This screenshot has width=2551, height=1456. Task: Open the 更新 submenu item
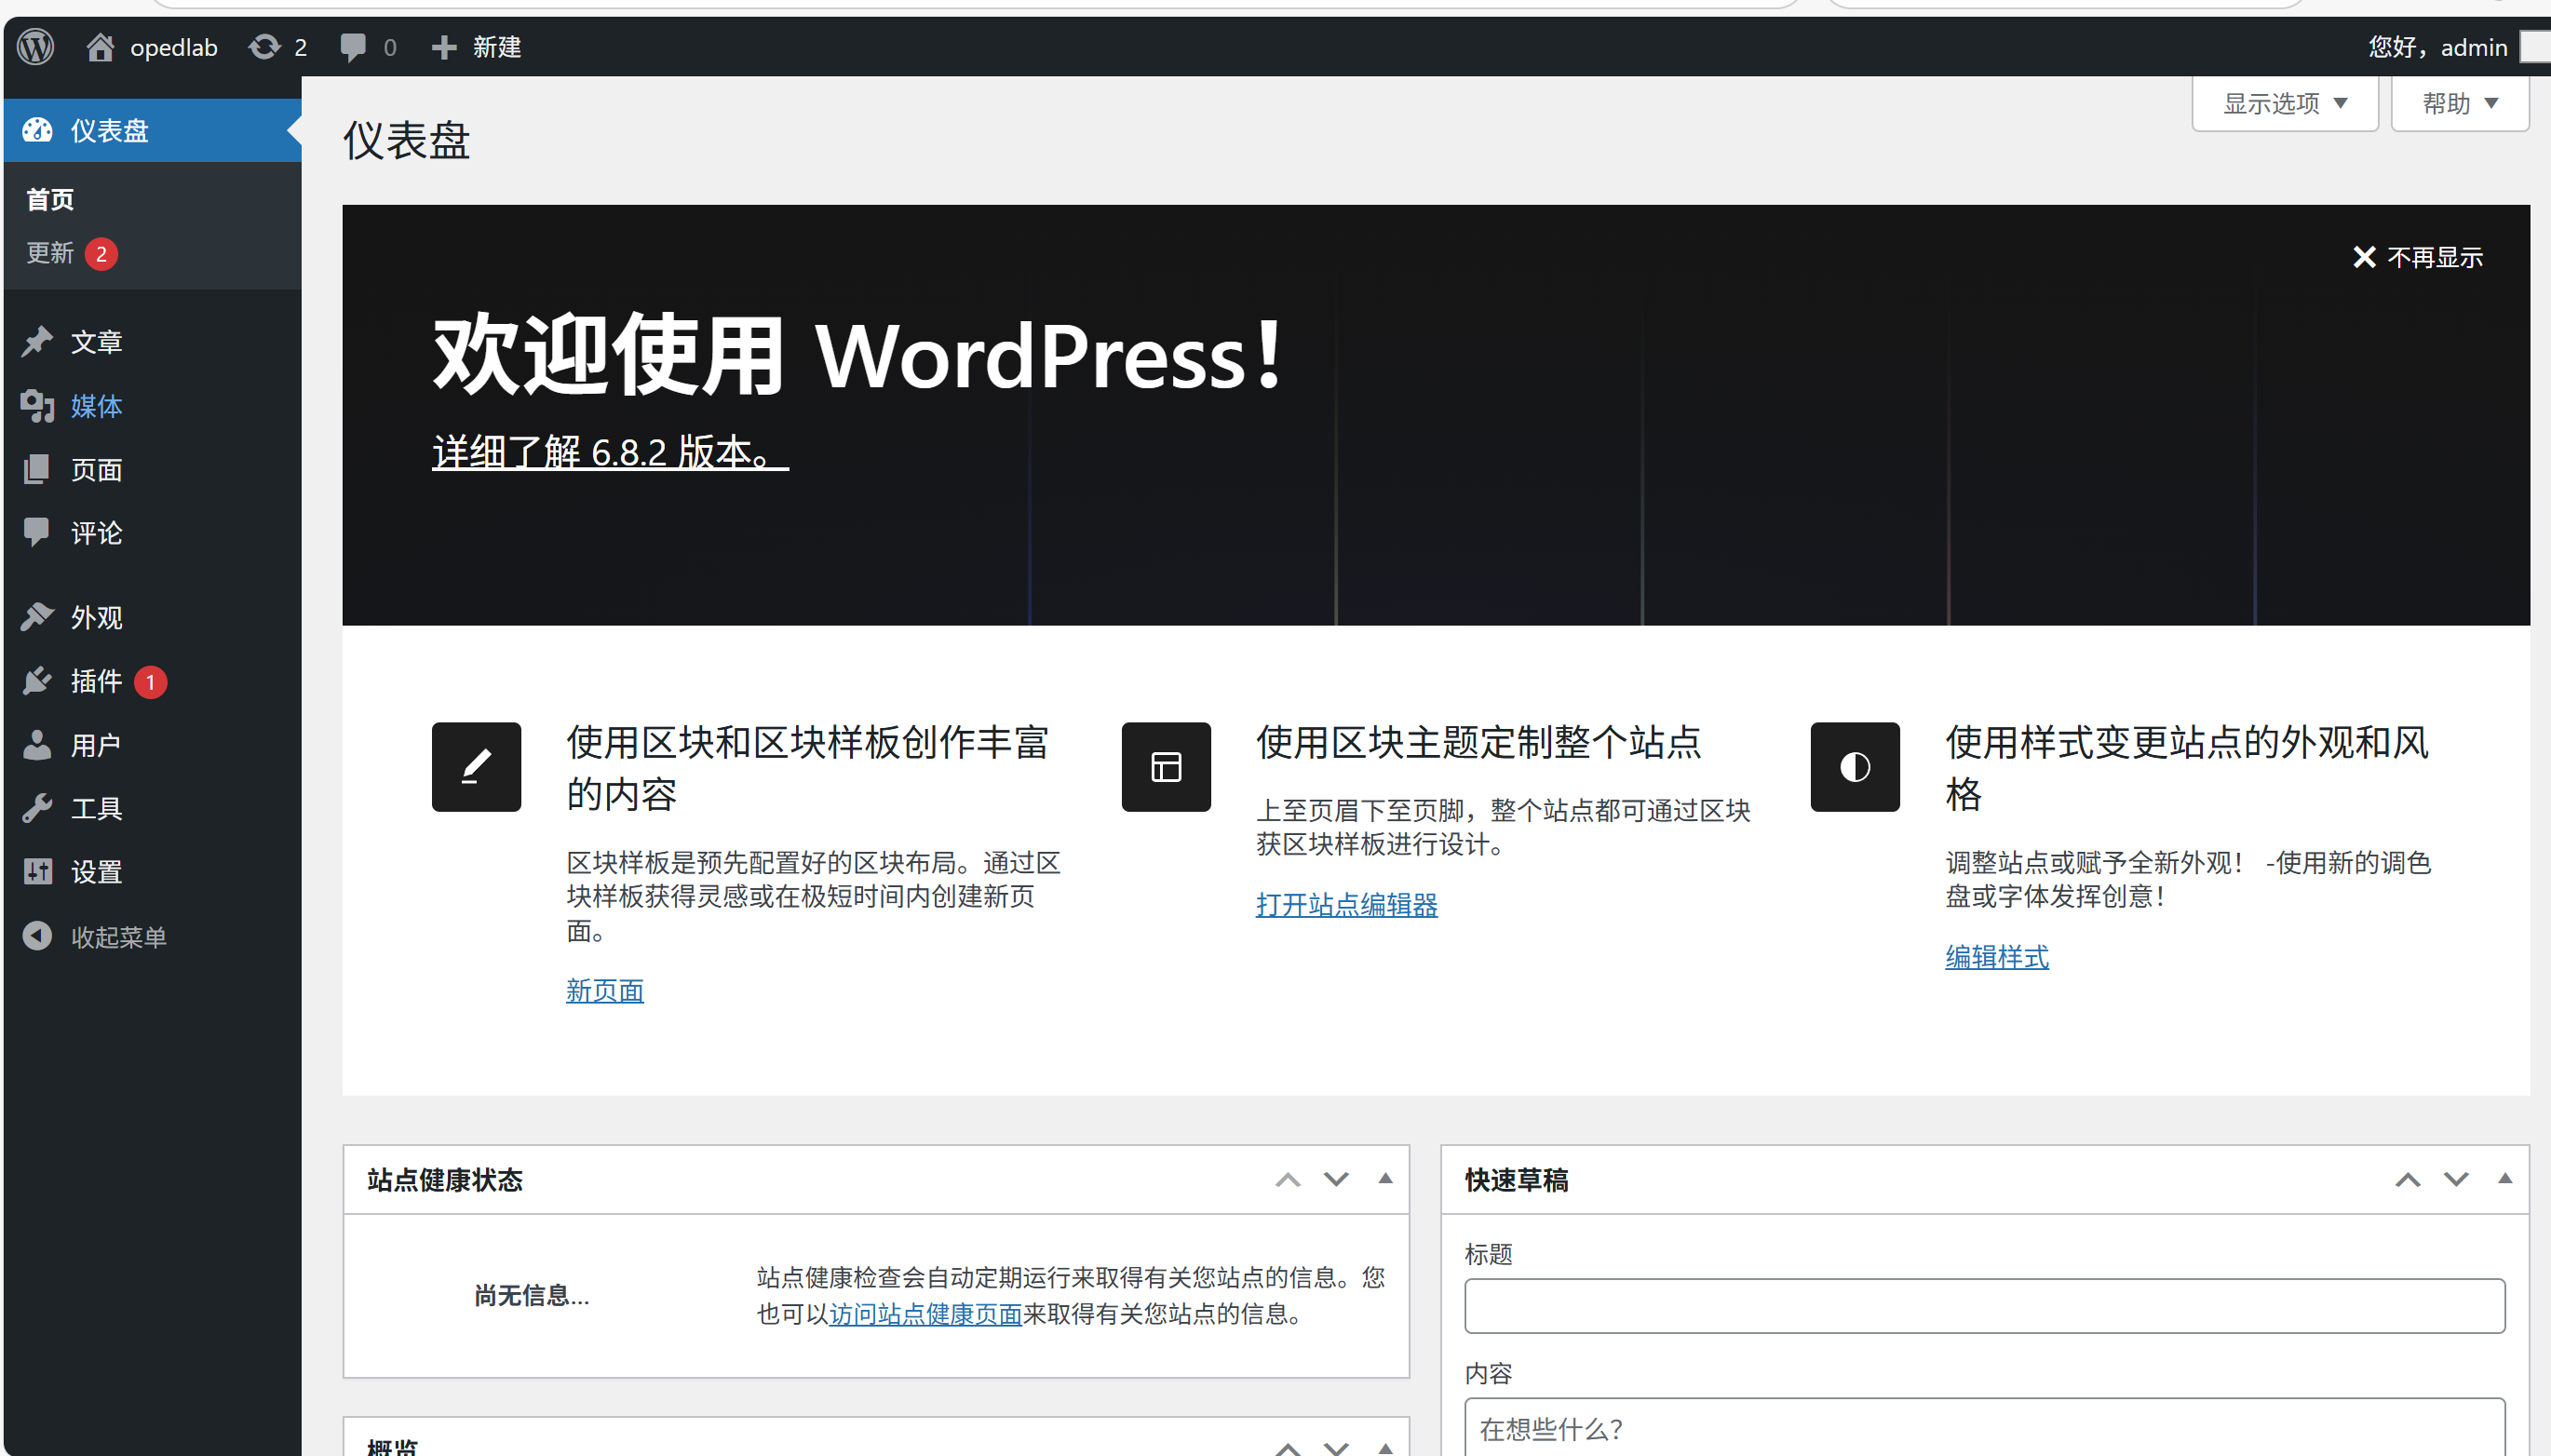(x=50, y=253)
